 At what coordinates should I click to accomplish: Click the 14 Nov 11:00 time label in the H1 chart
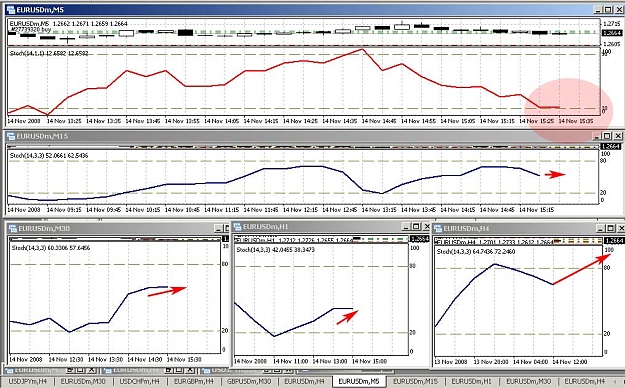point(290,362)
